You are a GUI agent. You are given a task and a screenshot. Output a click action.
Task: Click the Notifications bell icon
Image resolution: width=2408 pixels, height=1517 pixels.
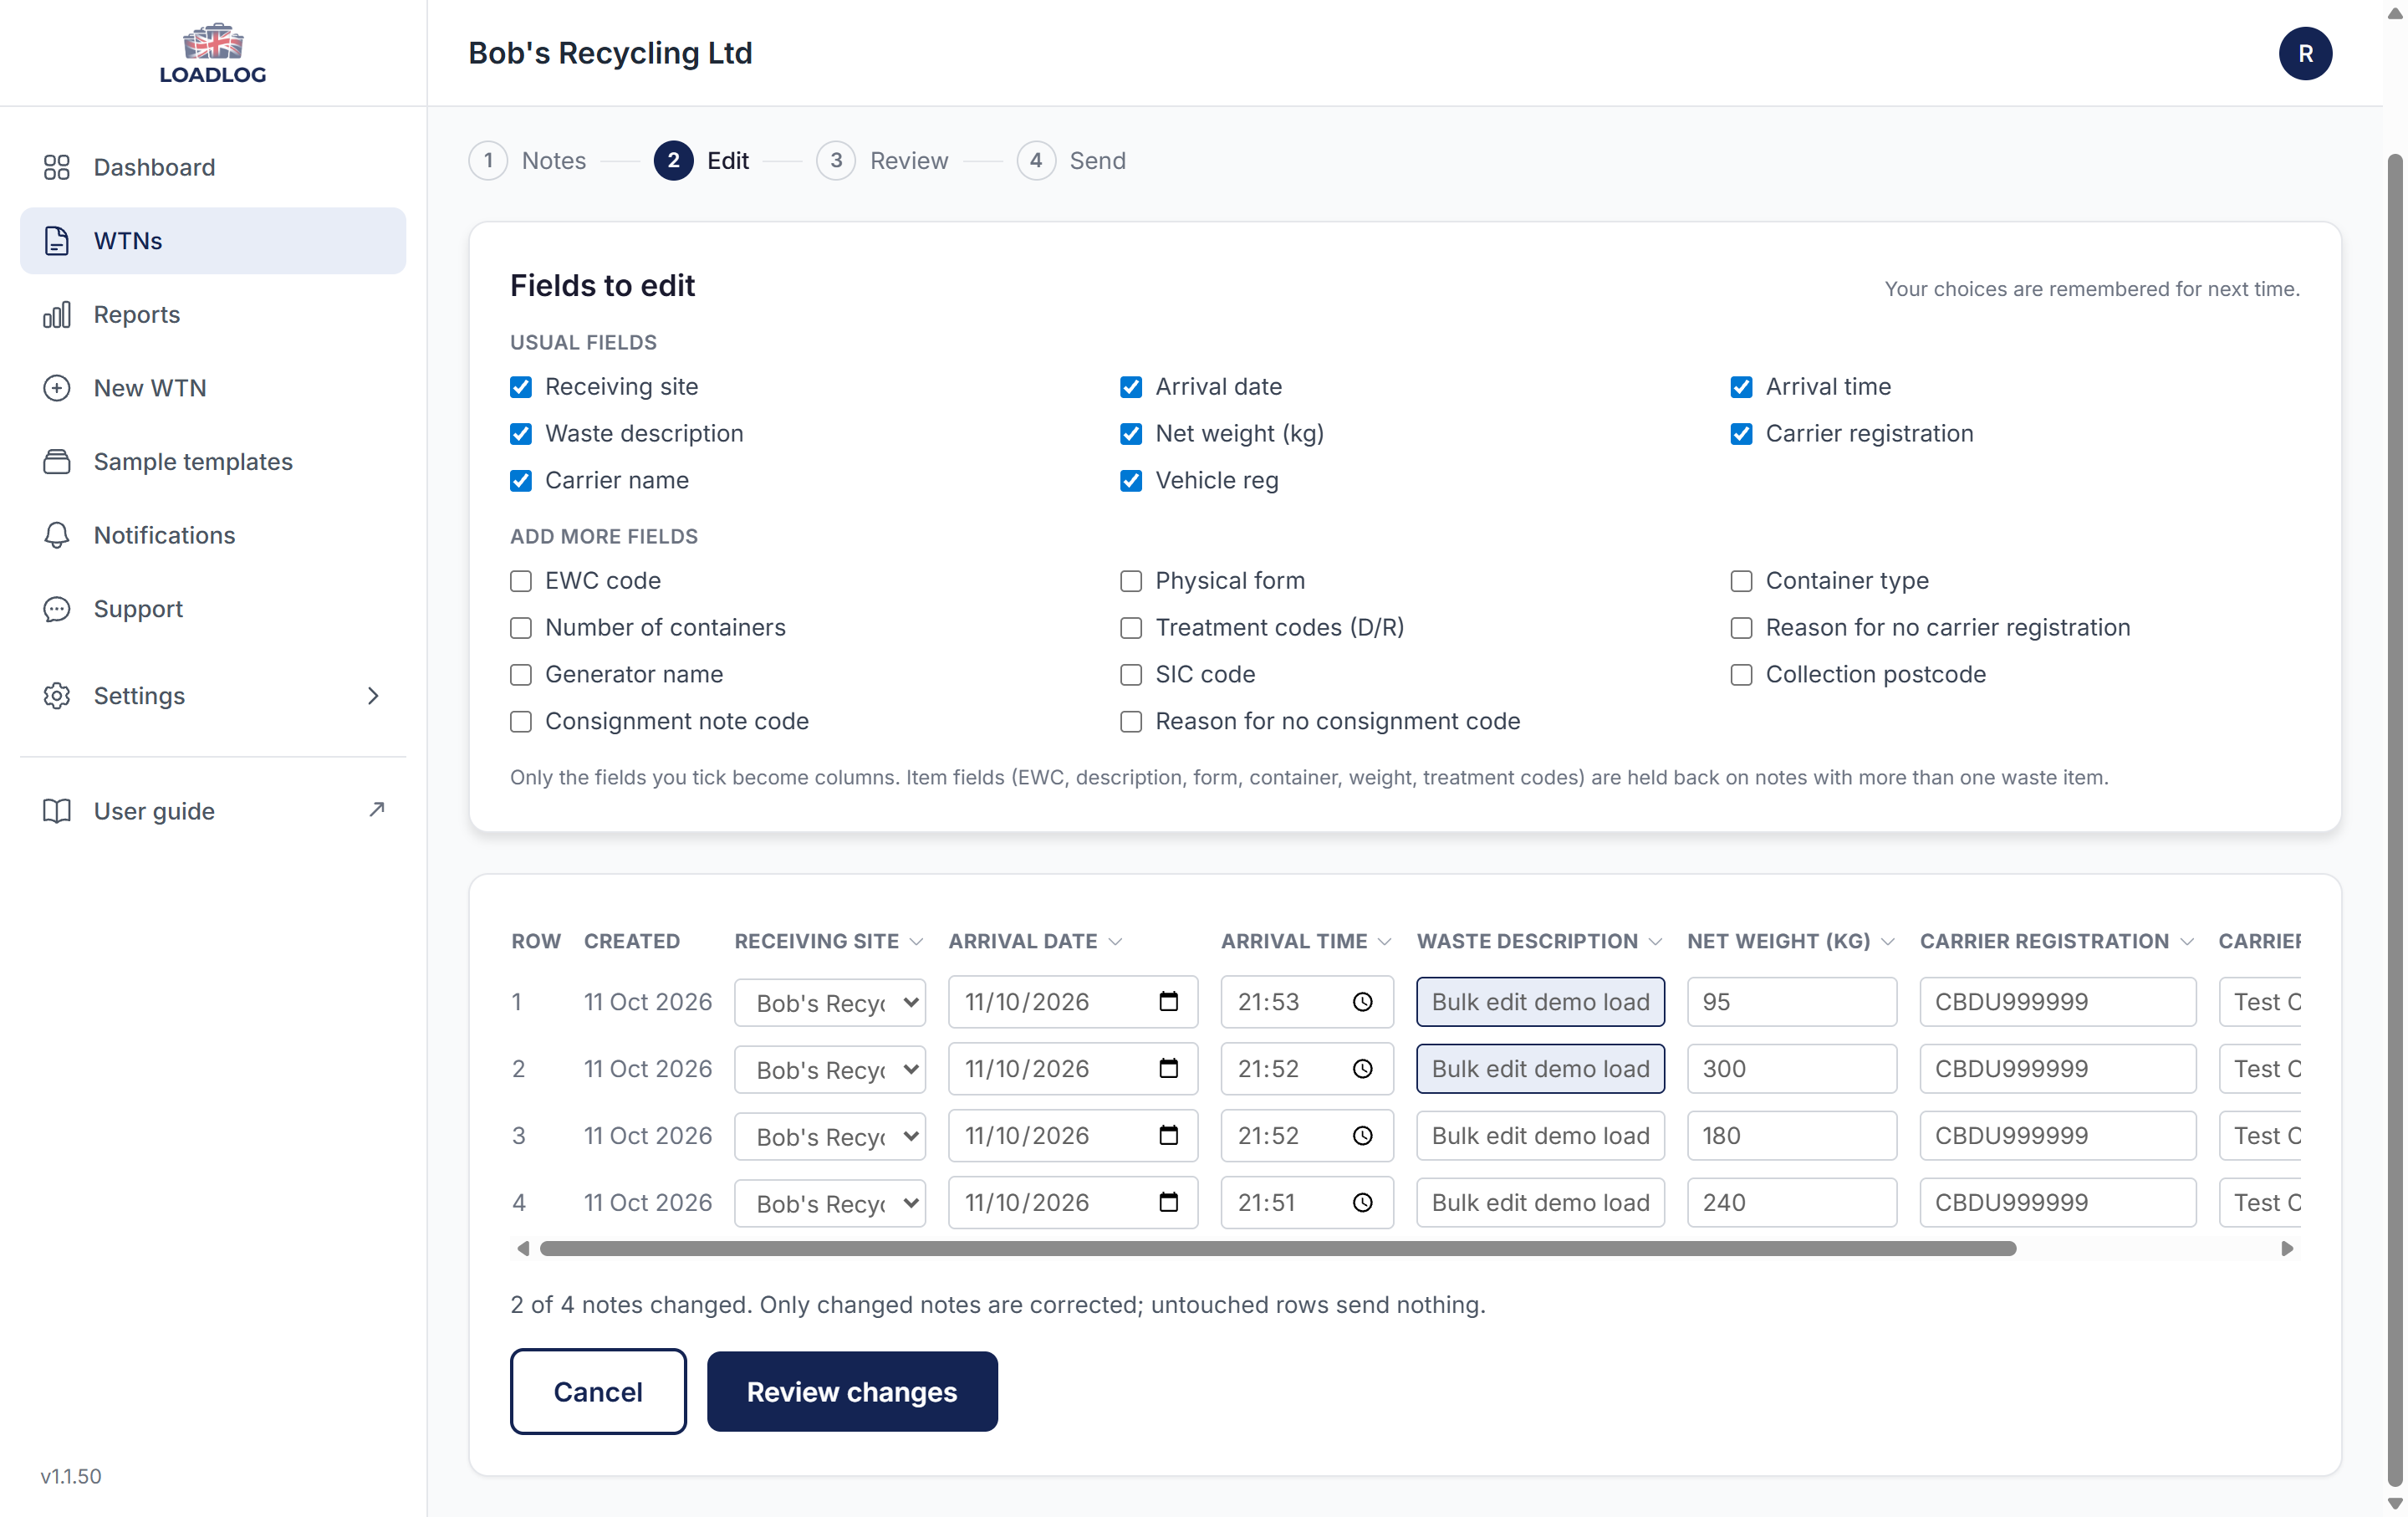pyautogui.click(x=57, y=535)
